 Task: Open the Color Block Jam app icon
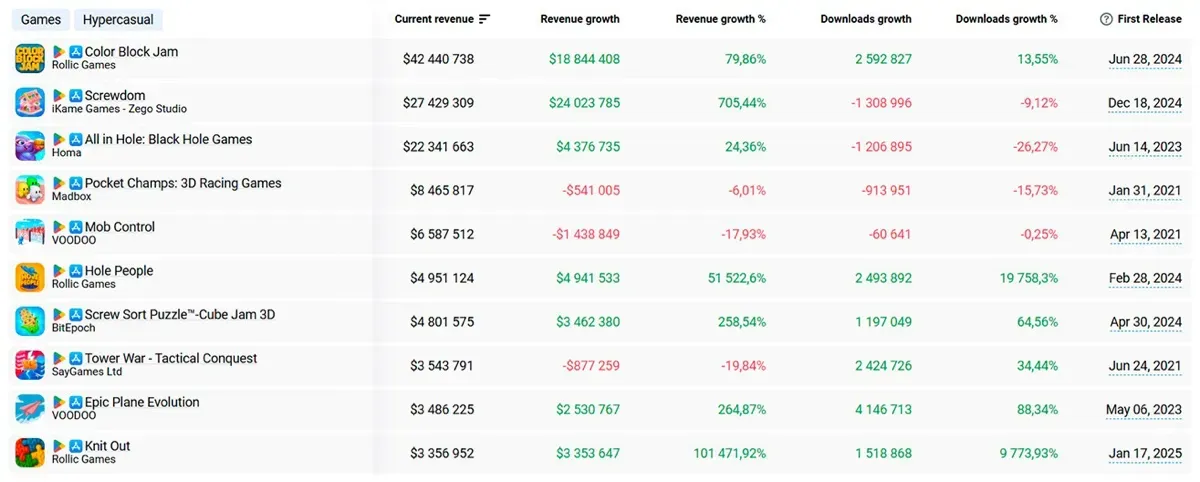[x=30, y=59]
